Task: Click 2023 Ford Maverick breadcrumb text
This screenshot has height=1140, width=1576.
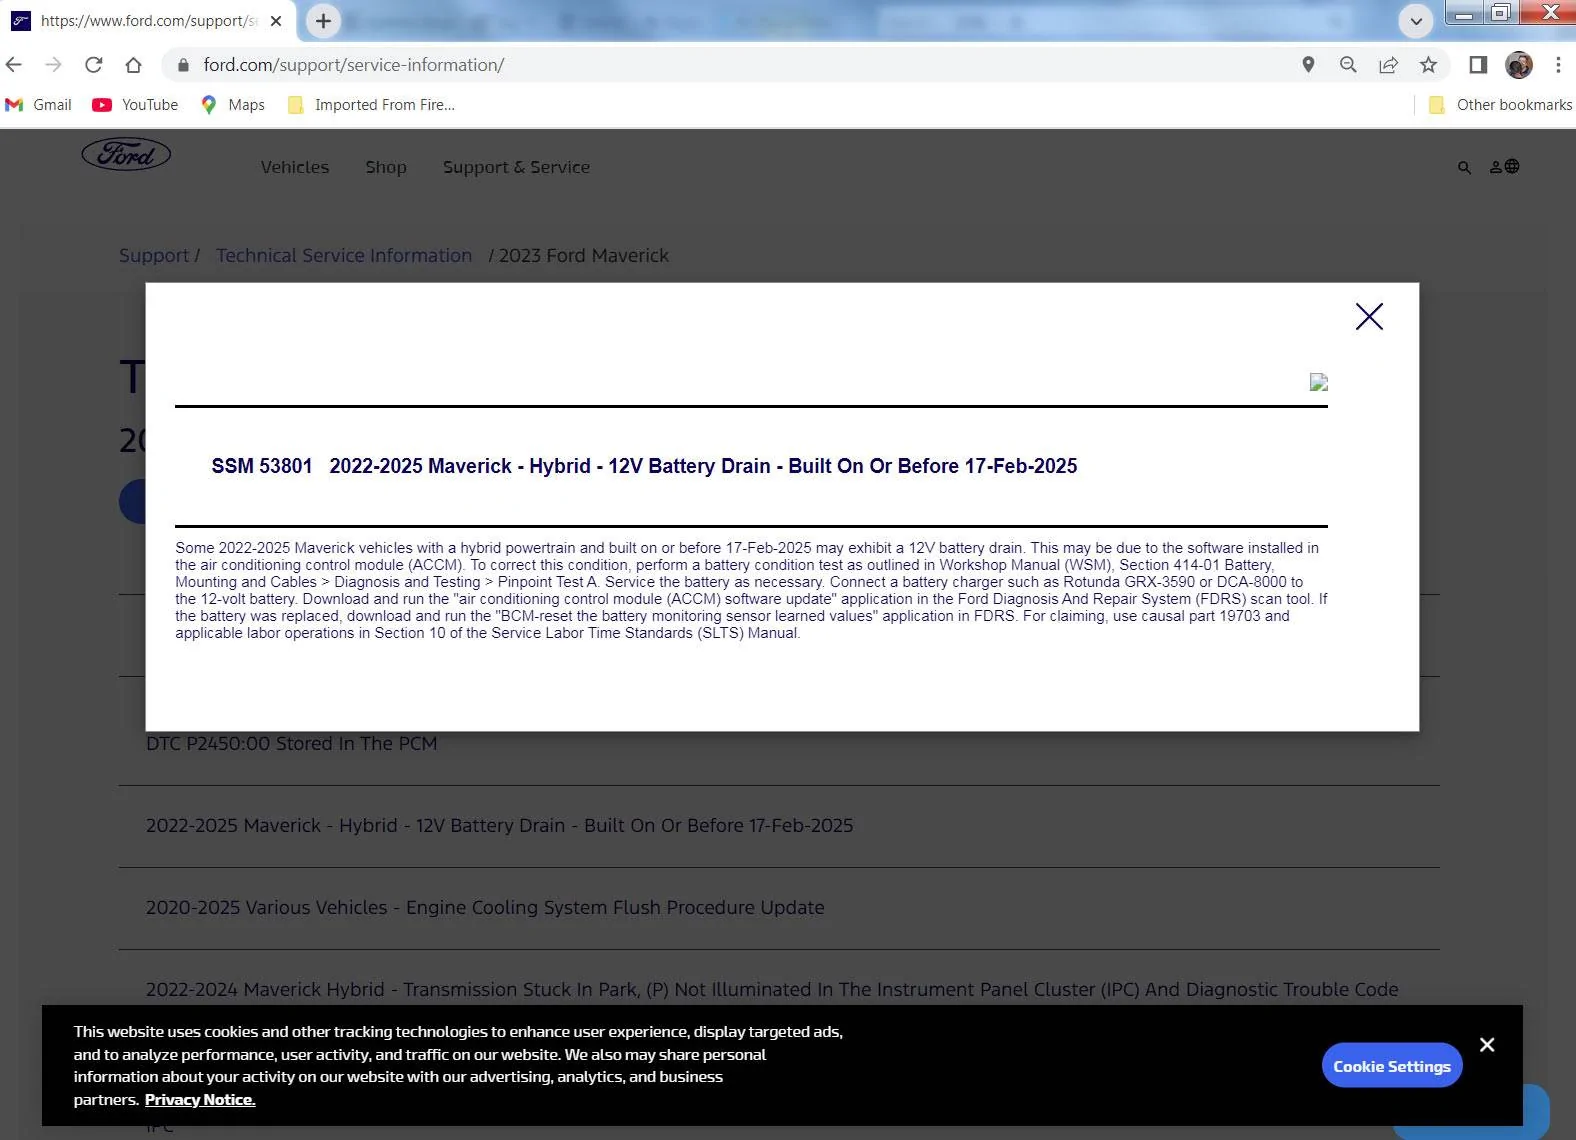Action: (584, 256)
